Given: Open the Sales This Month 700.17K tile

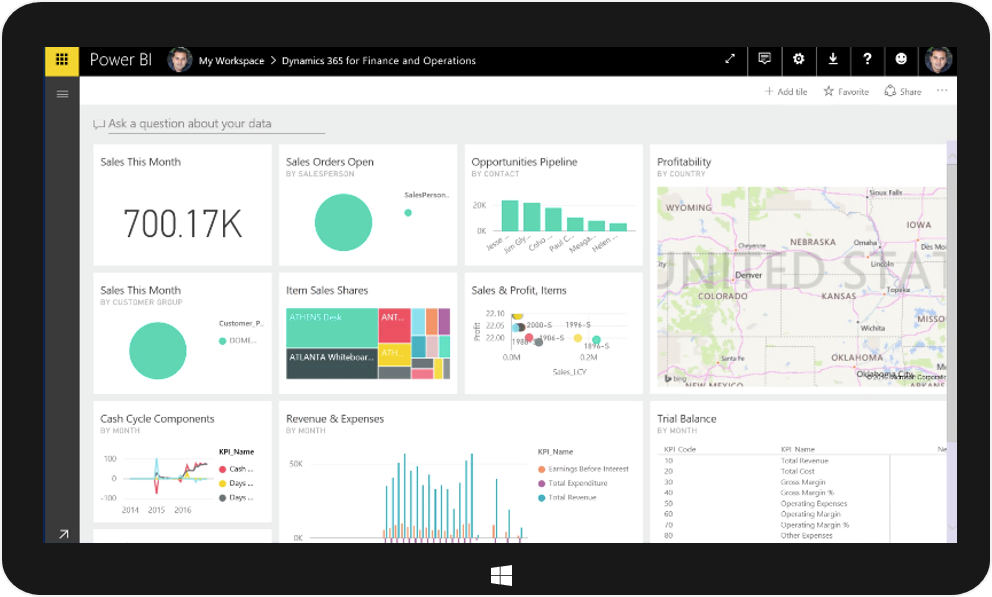Looking at the screenshot, I should coord(182,205).
